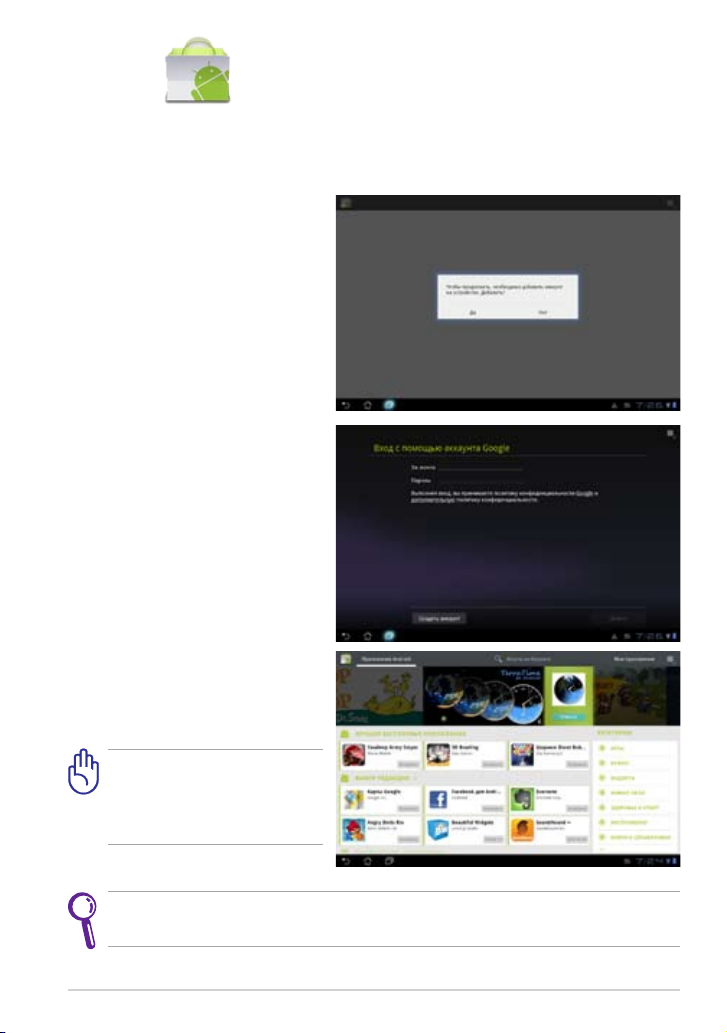
Task: Open overflow menu in Market top bar
Action: coord(670,659)
